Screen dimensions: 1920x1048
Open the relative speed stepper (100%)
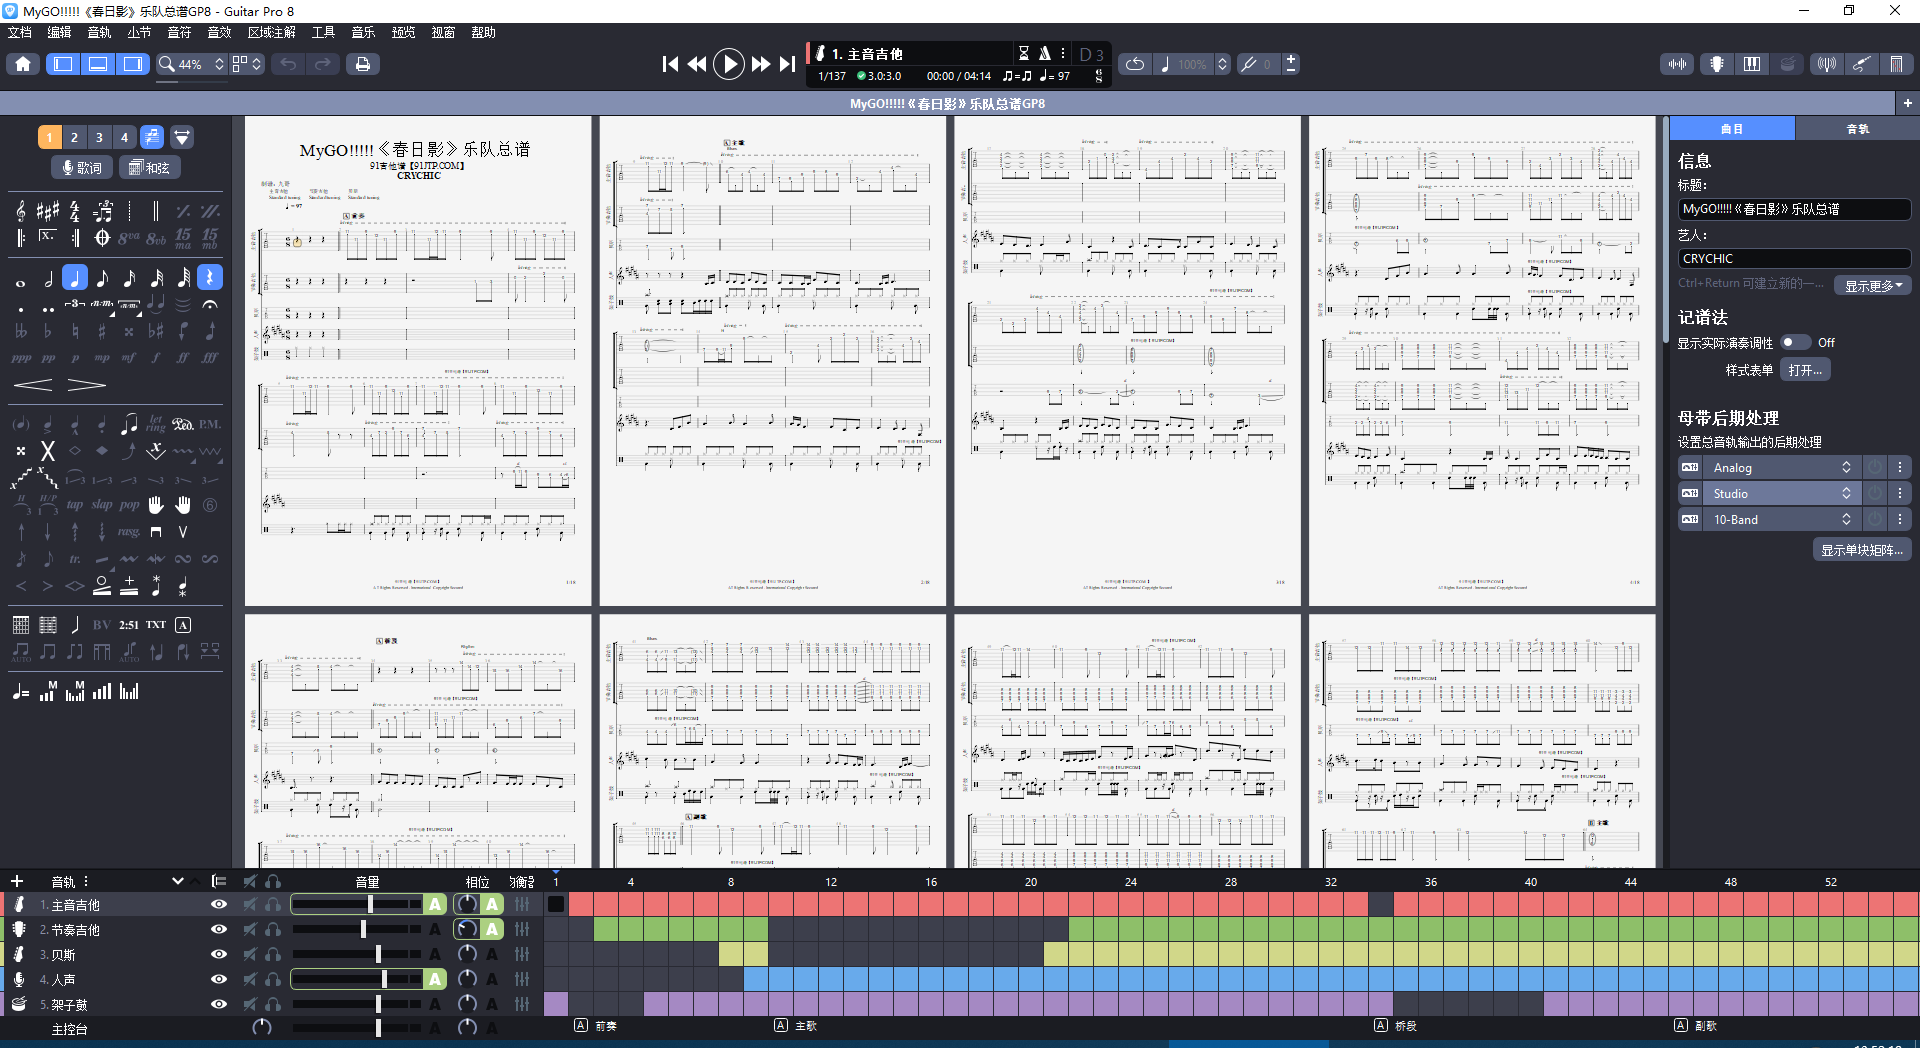tap(1222, 64)
